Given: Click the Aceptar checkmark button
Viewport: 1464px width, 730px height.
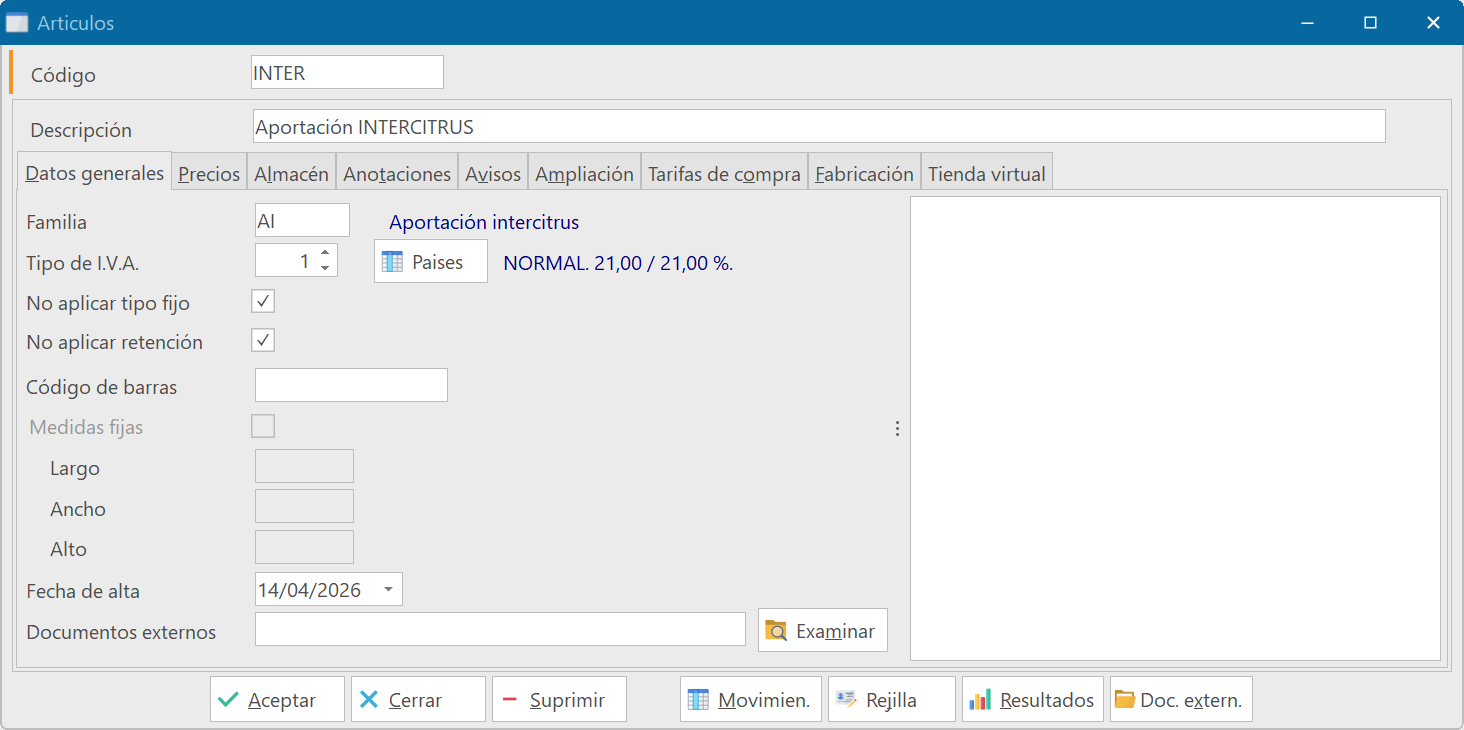Looking at the screenshot, I should (x=277, y=700).
